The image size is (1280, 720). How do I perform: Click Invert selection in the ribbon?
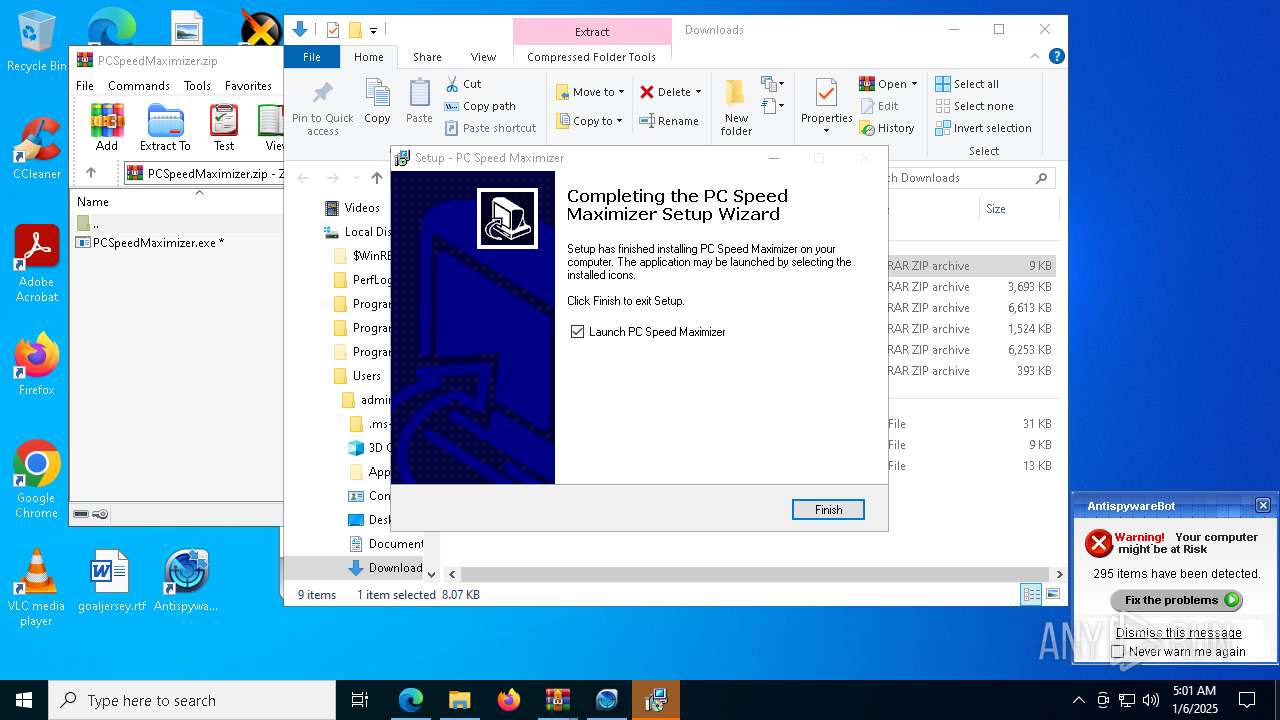tap(983, 128)
